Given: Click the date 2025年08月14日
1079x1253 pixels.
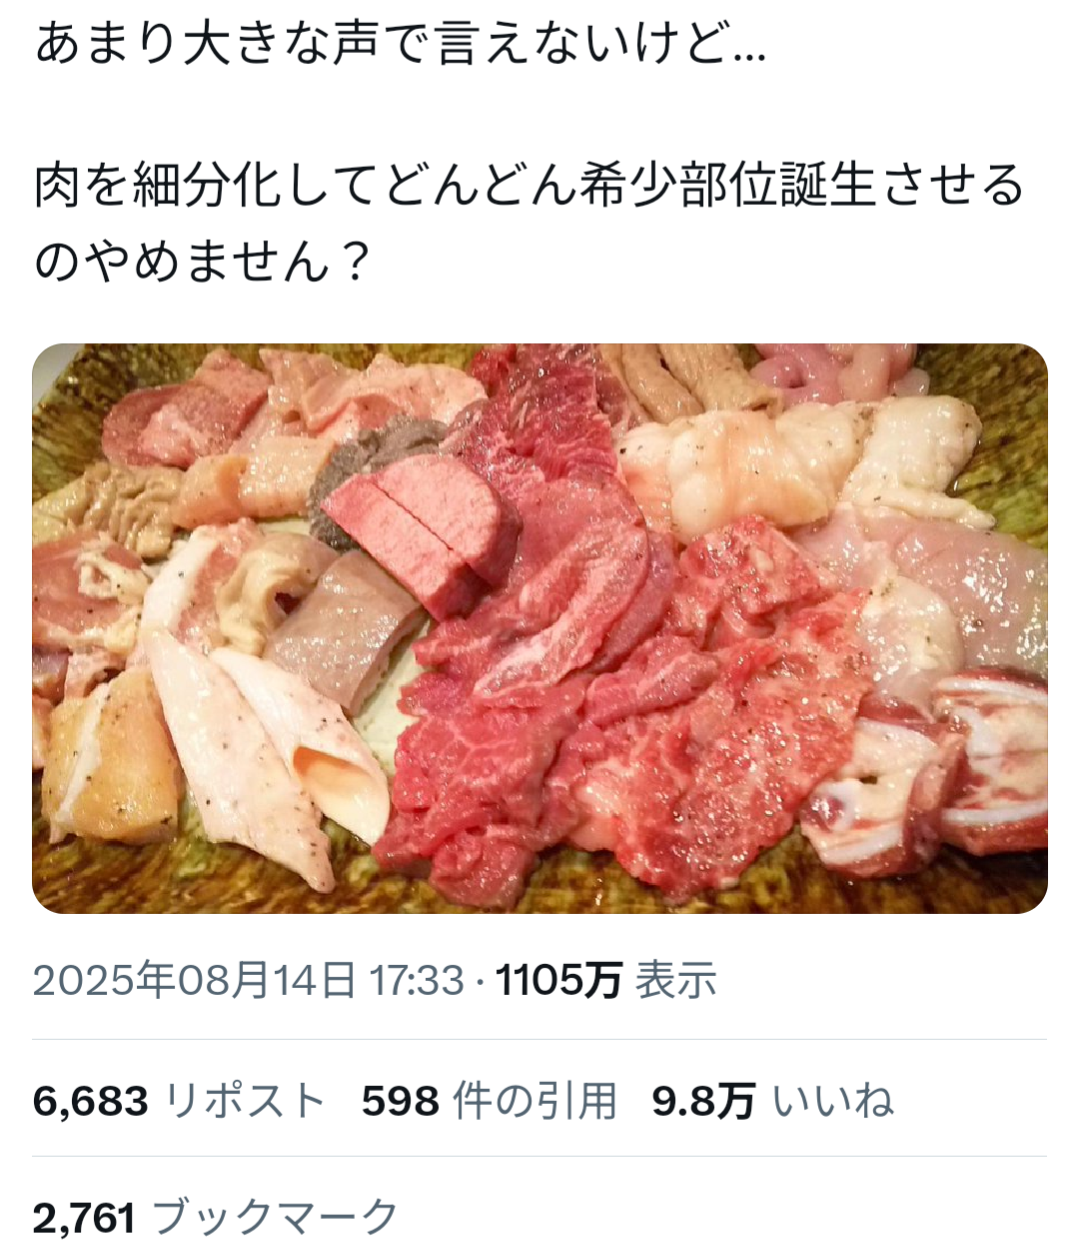Looking at the screenshot, I should coord(194,980).
